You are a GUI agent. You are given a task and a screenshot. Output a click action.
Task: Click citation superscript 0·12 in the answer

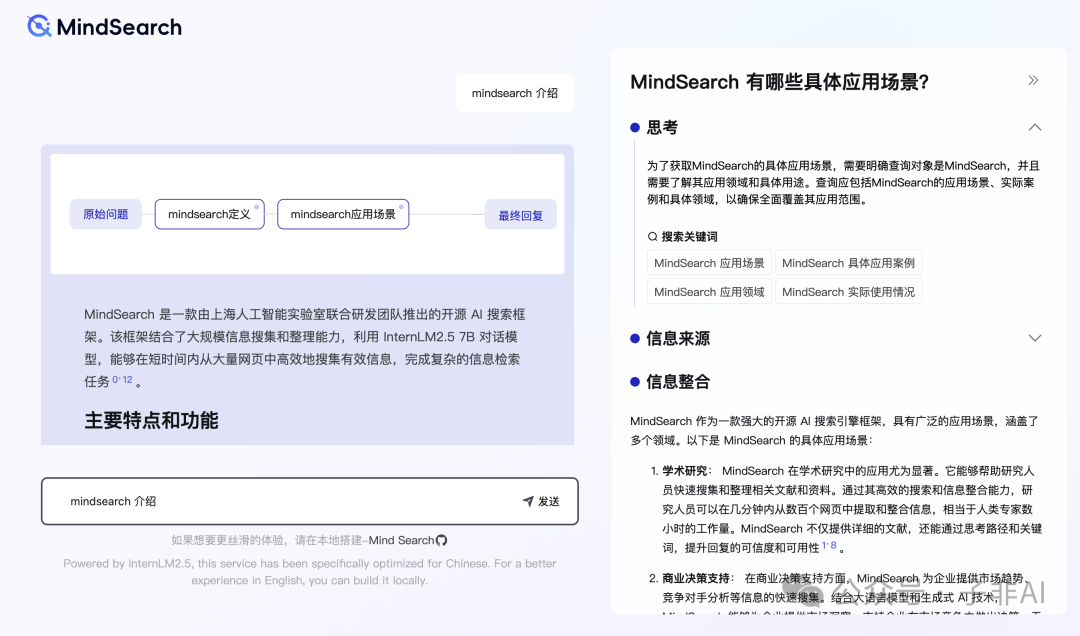click(x=123, y=379)
